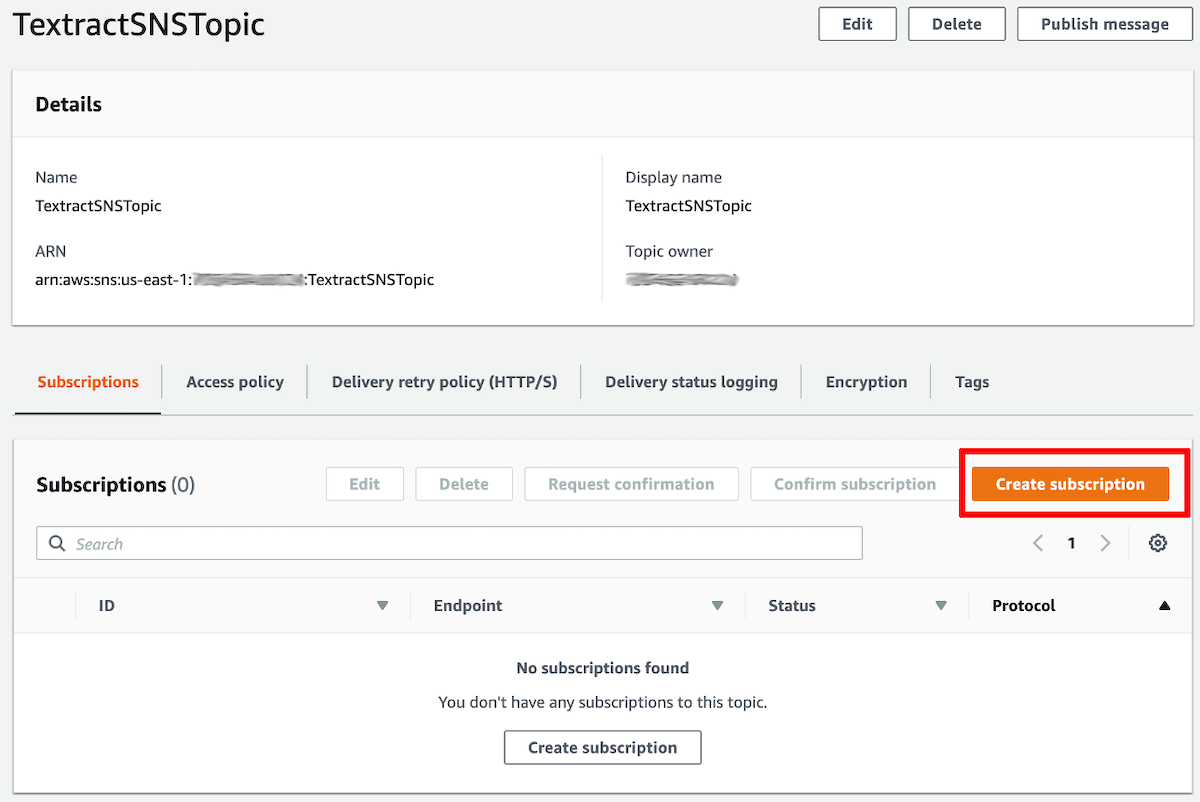Viewport: 1200px width, 802px height.
Task: Click the orange Create subscription button
Action: pyautogui.click(x=1070, y=484)
